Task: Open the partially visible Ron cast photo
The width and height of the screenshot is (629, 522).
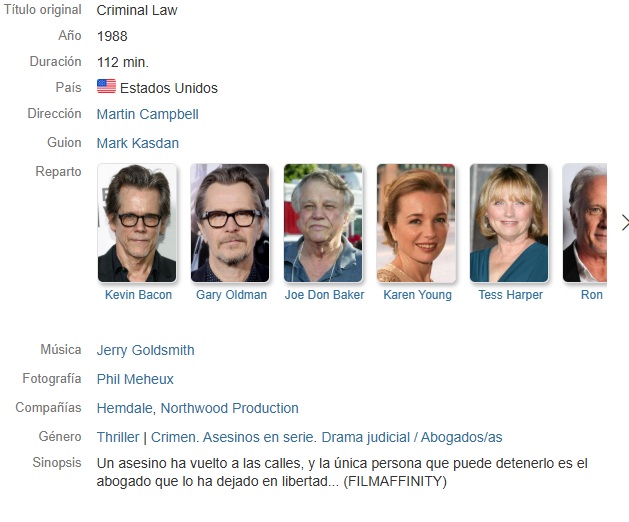Action: tap(585, 223)
